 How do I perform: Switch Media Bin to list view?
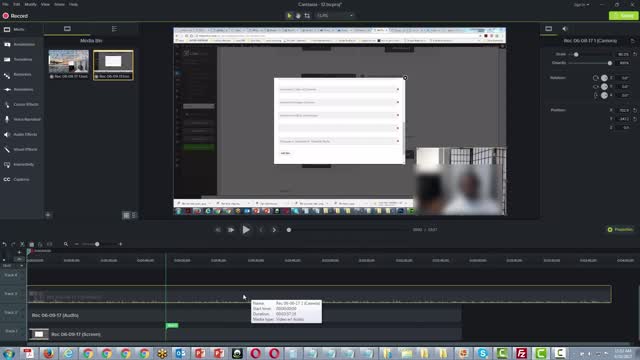coord(134,215)
